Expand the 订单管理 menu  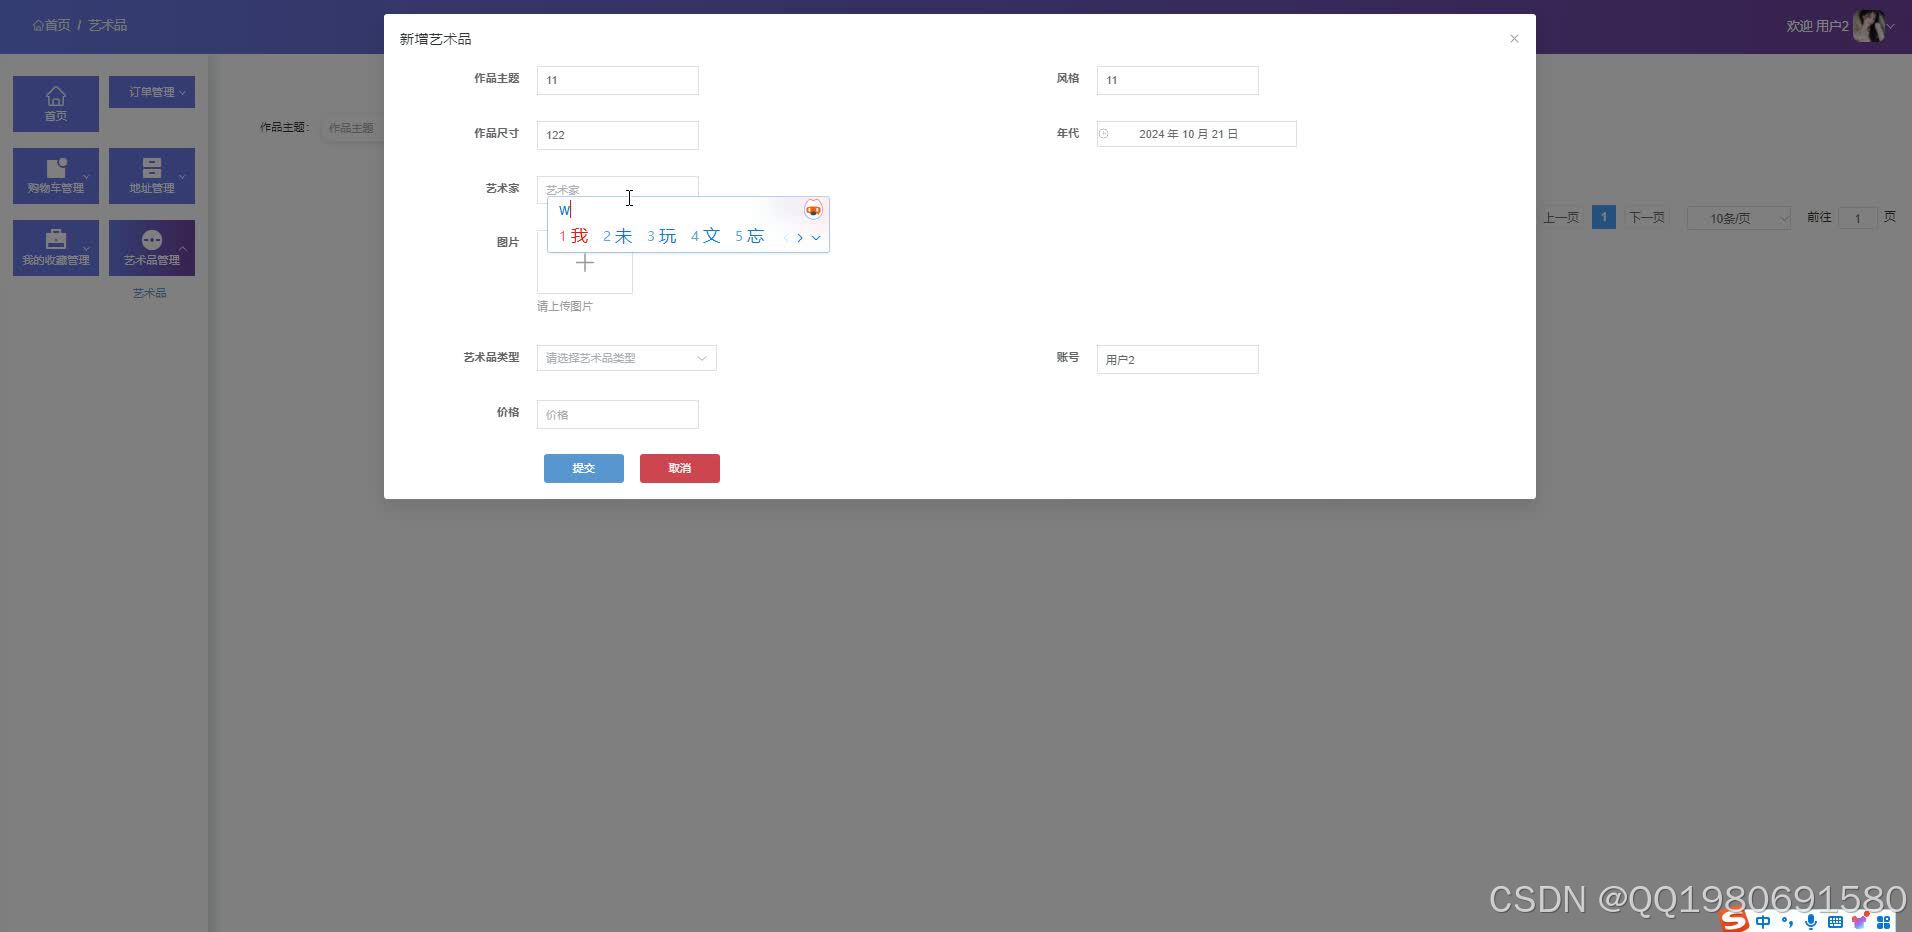click(152, 92)
